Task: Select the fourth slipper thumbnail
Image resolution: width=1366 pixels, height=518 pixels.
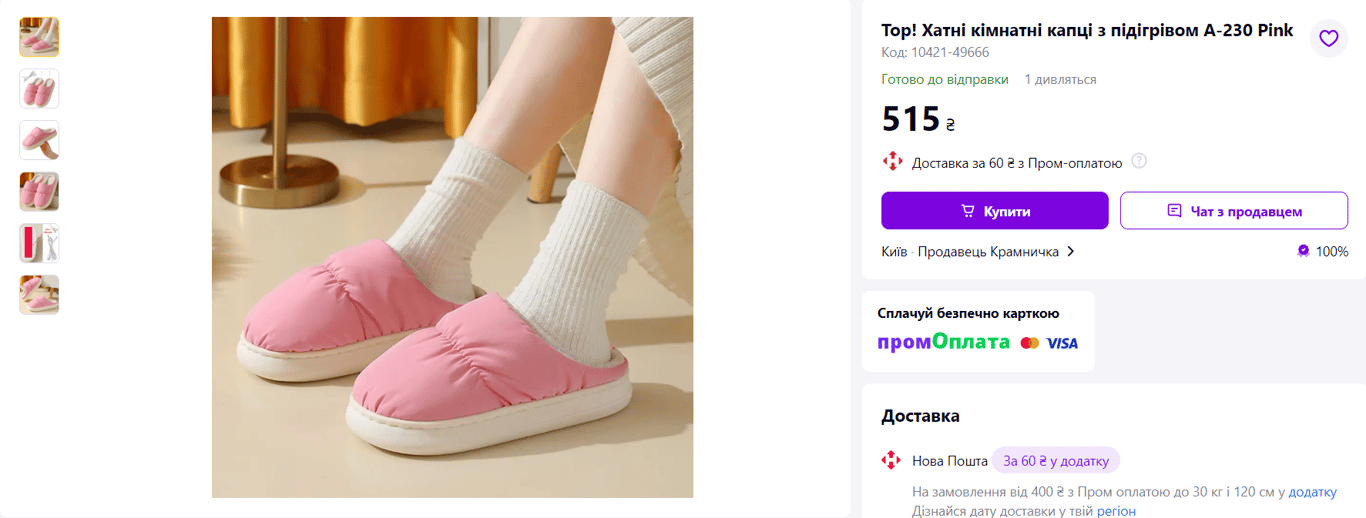Action: click(x=39, y=191)
